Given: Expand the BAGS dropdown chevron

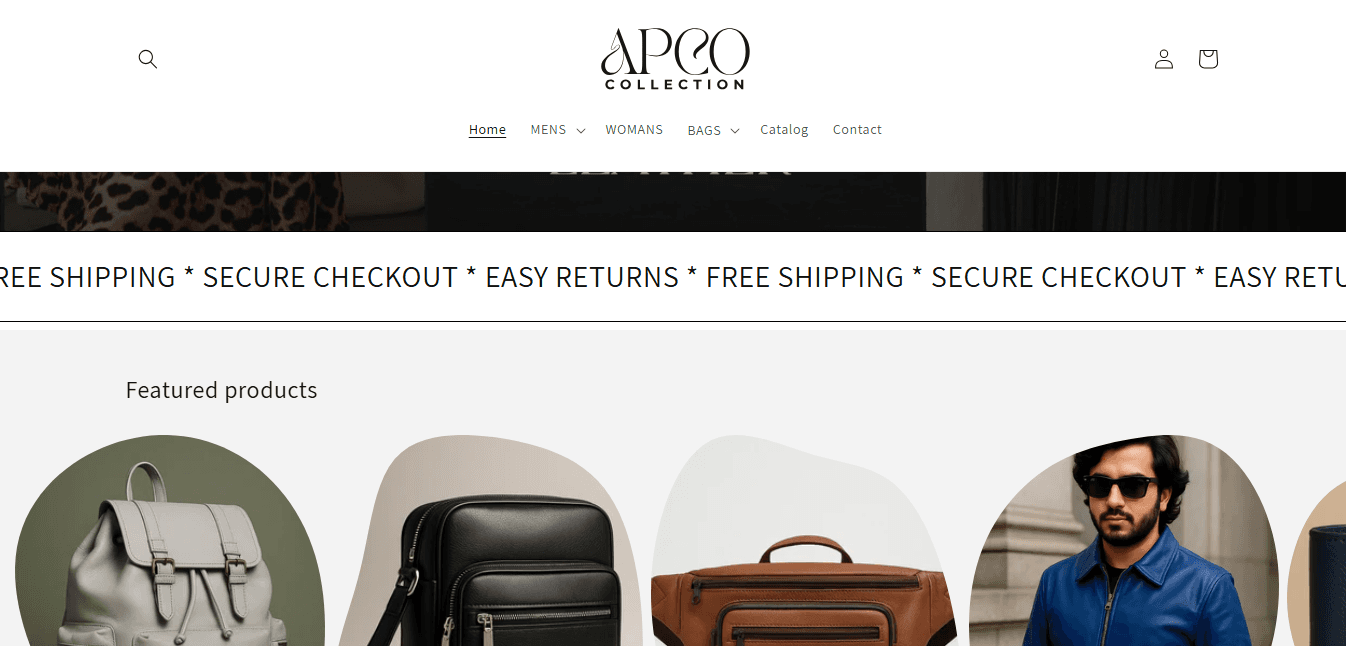Looking at the screenshot, I should pyautogui.click(x=735, y=131).
